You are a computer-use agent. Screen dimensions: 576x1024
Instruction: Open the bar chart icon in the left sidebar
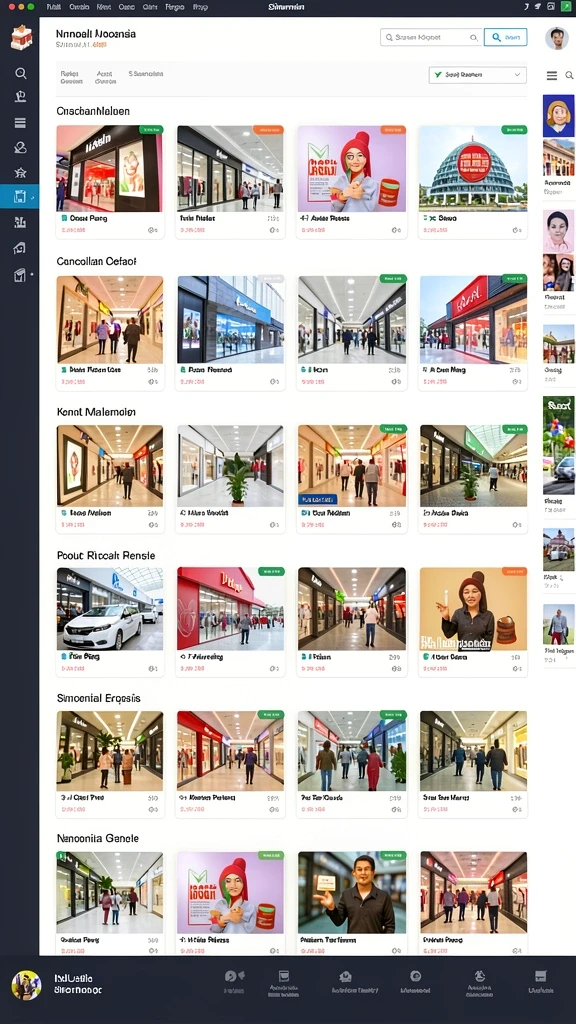[x=20, y=222]
